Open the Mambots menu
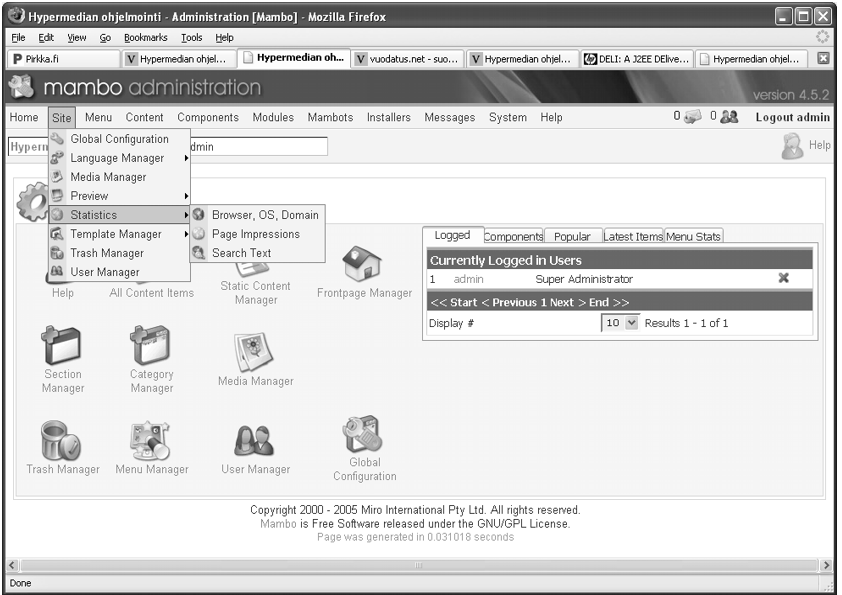The width and height of the screenshot is (842, 595). click(330, 117)
